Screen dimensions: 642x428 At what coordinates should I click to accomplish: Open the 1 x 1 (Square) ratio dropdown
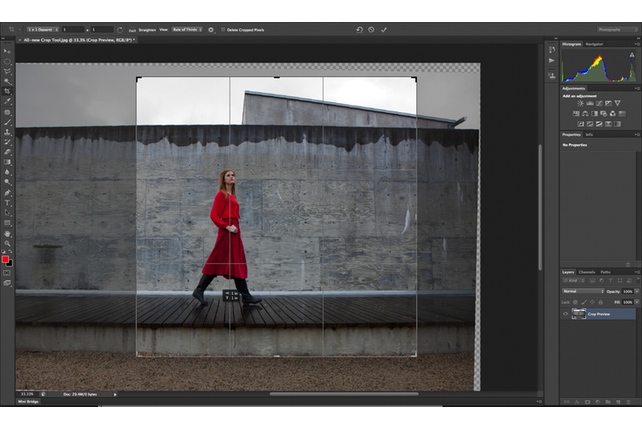pyautogui.click(x=43, y=29)
